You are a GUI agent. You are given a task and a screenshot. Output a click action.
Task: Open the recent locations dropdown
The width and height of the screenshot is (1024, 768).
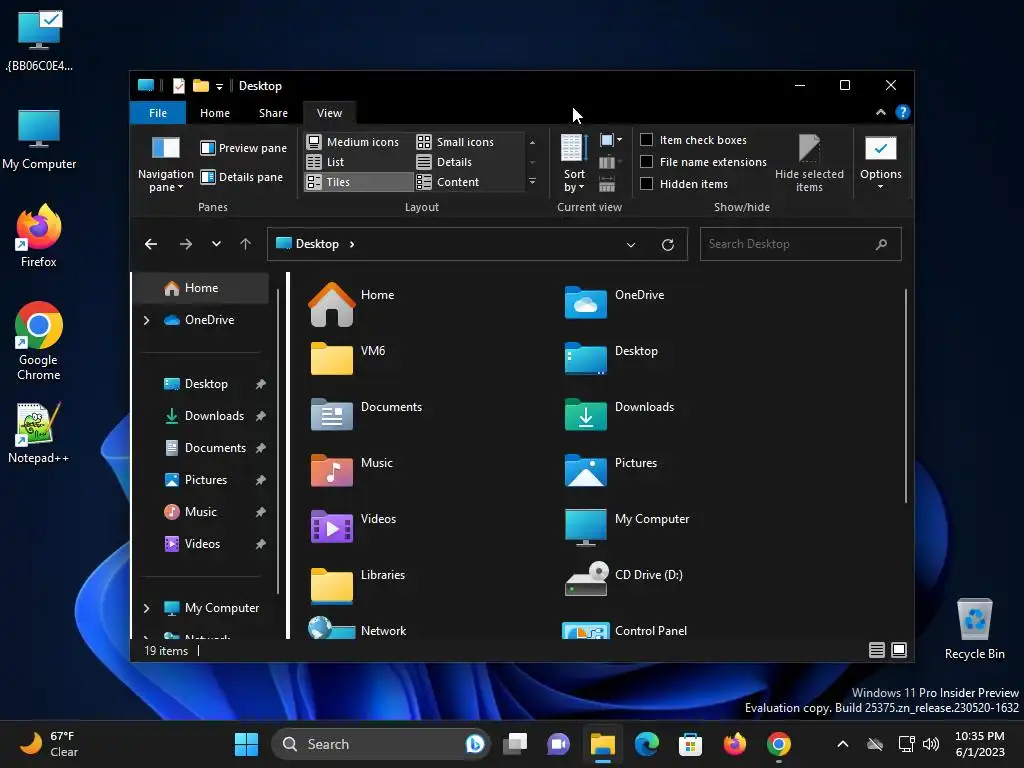(x=216, y=244)
